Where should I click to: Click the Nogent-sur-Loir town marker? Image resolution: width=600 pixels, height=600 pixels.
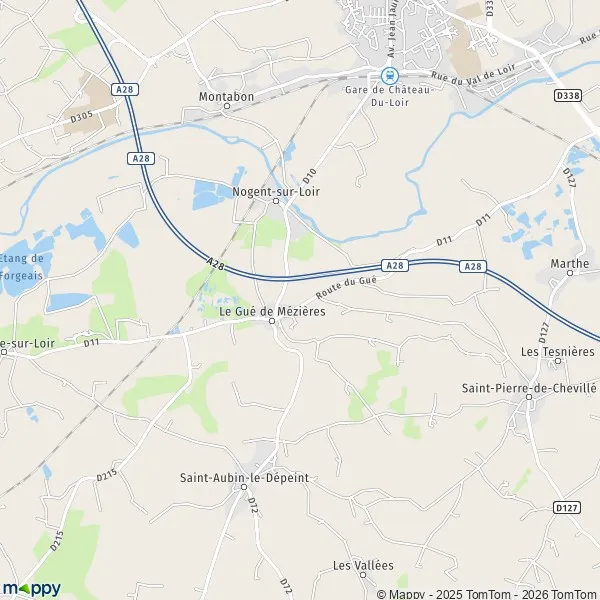click(276, 201)
